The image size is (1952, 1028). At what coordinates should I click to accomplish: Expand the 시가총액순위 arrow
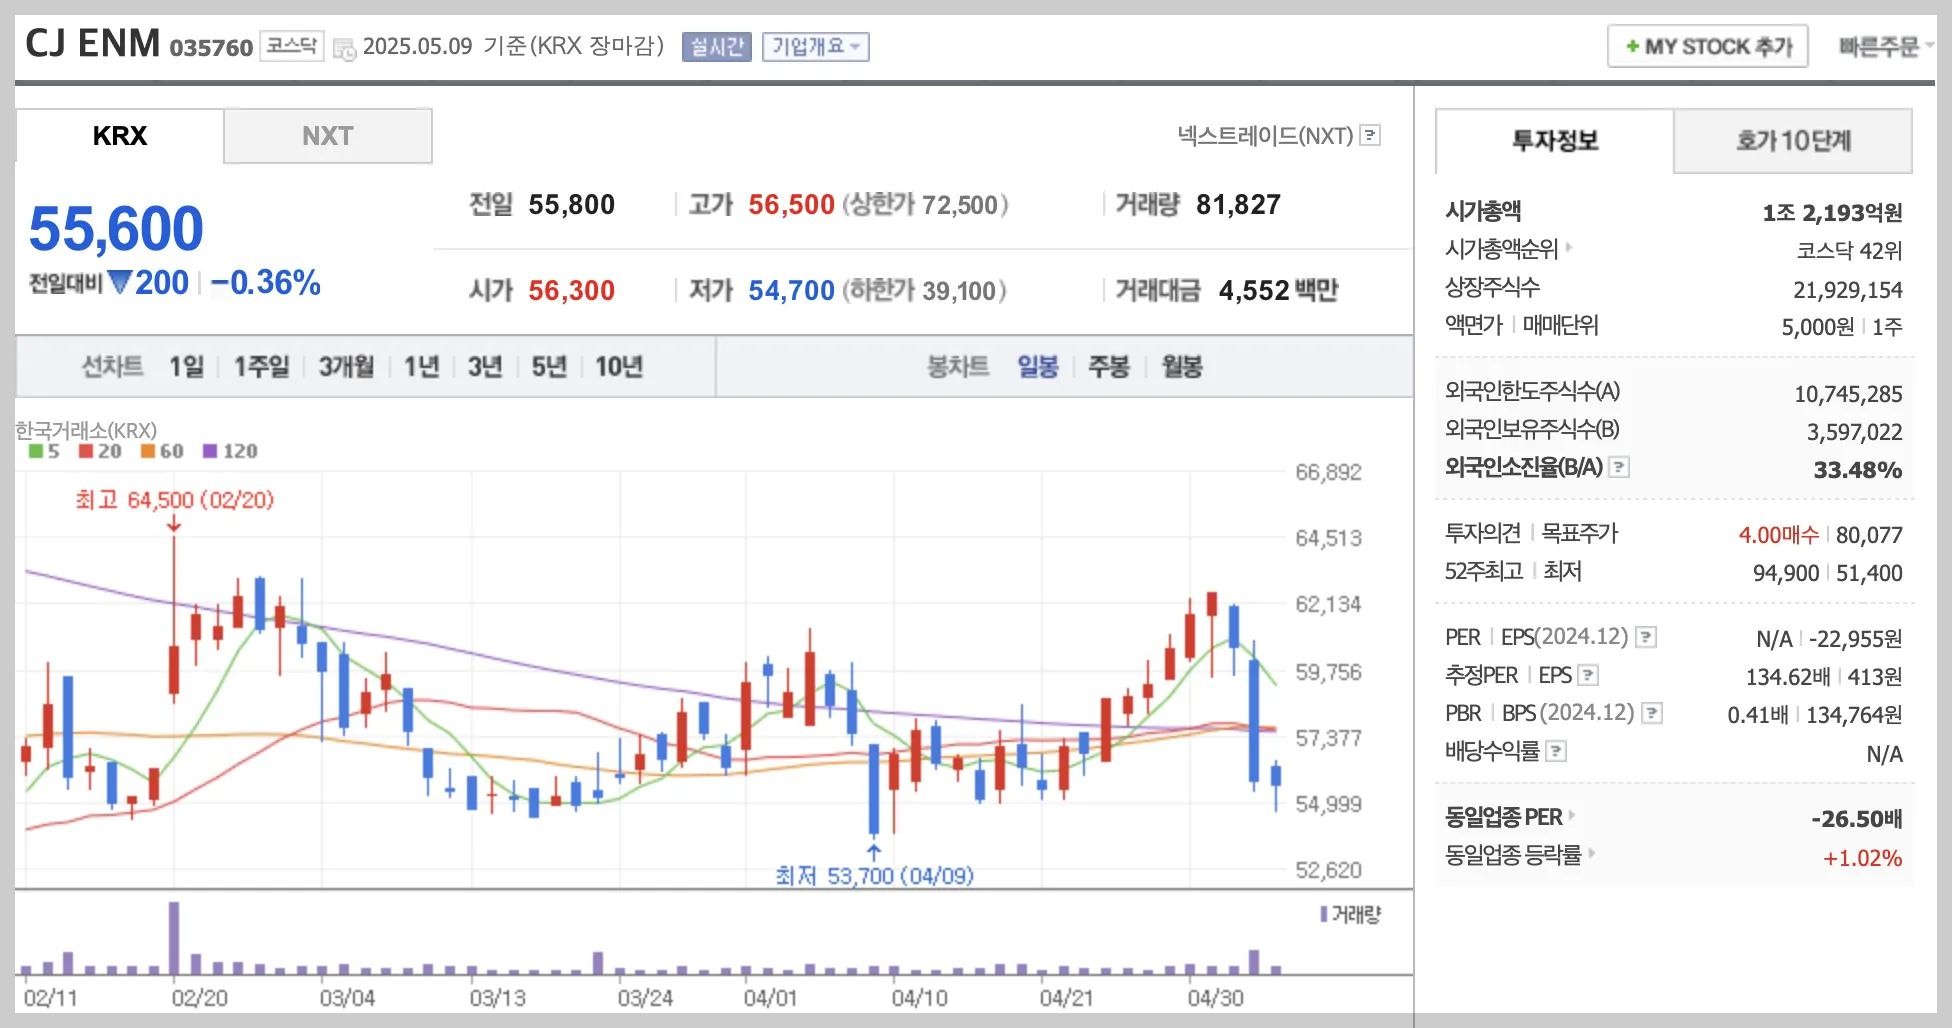point(1569,247)
